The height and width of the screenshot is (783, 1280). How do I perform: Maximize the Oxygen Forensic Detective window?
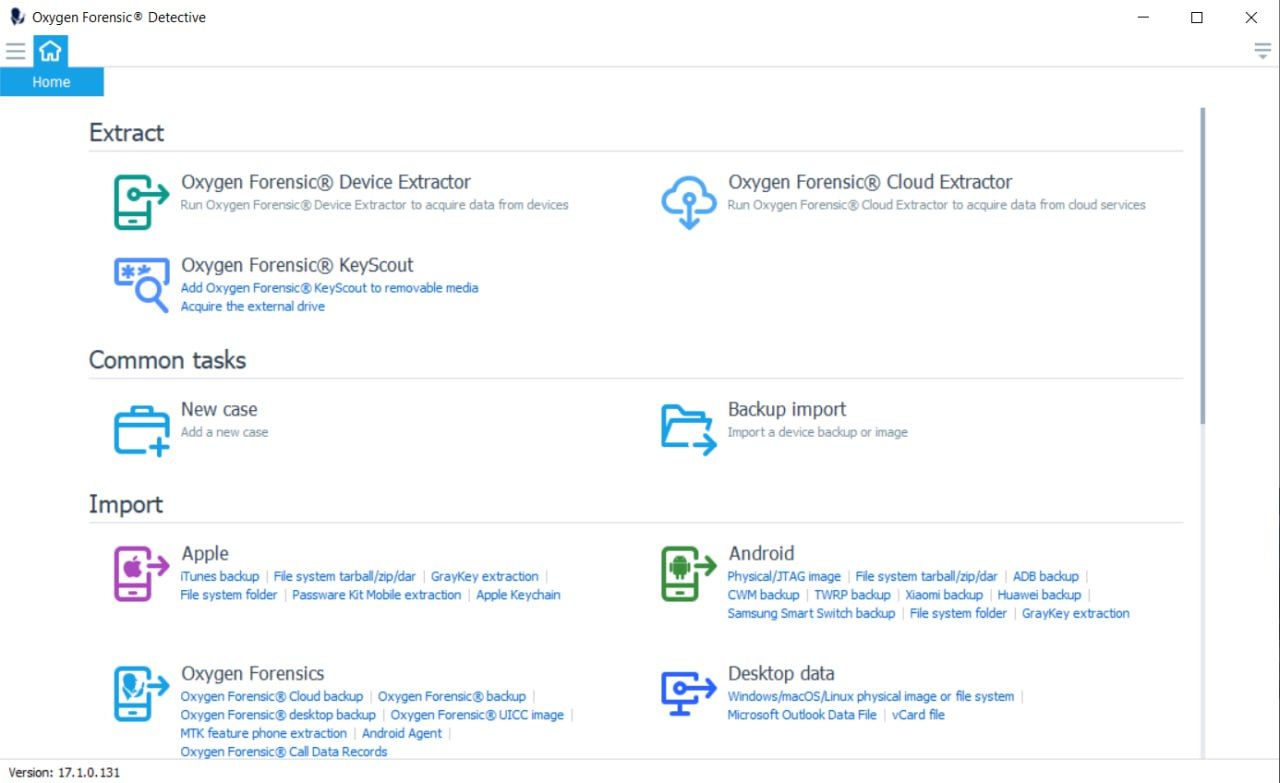pyautogui.click(x=1197, y=17)
